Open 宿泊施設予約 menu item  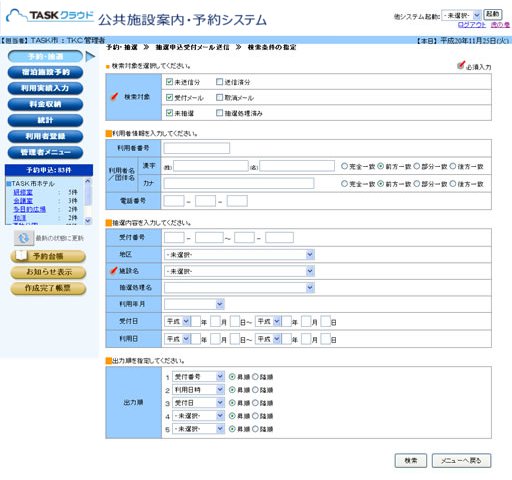coord(45,72)
